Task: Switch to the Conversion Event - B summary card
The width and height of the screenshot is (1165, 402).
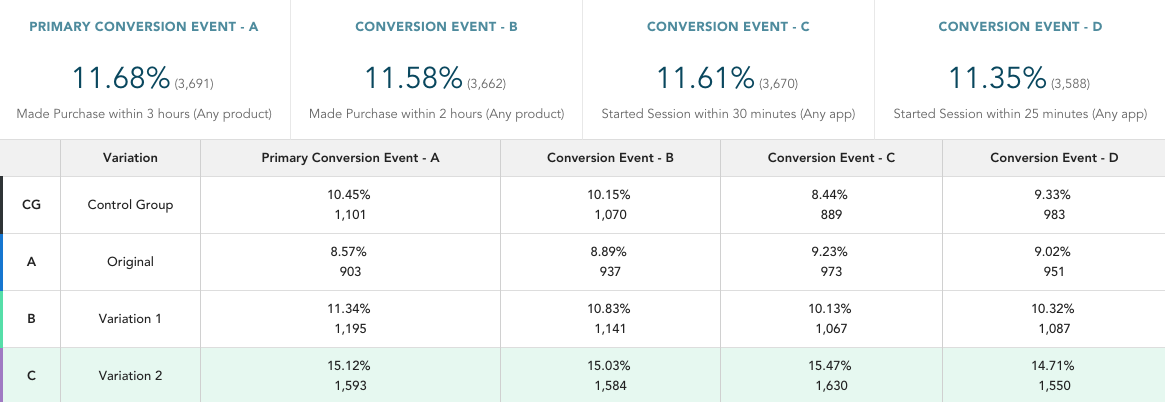Action: (x=436, y=70)
